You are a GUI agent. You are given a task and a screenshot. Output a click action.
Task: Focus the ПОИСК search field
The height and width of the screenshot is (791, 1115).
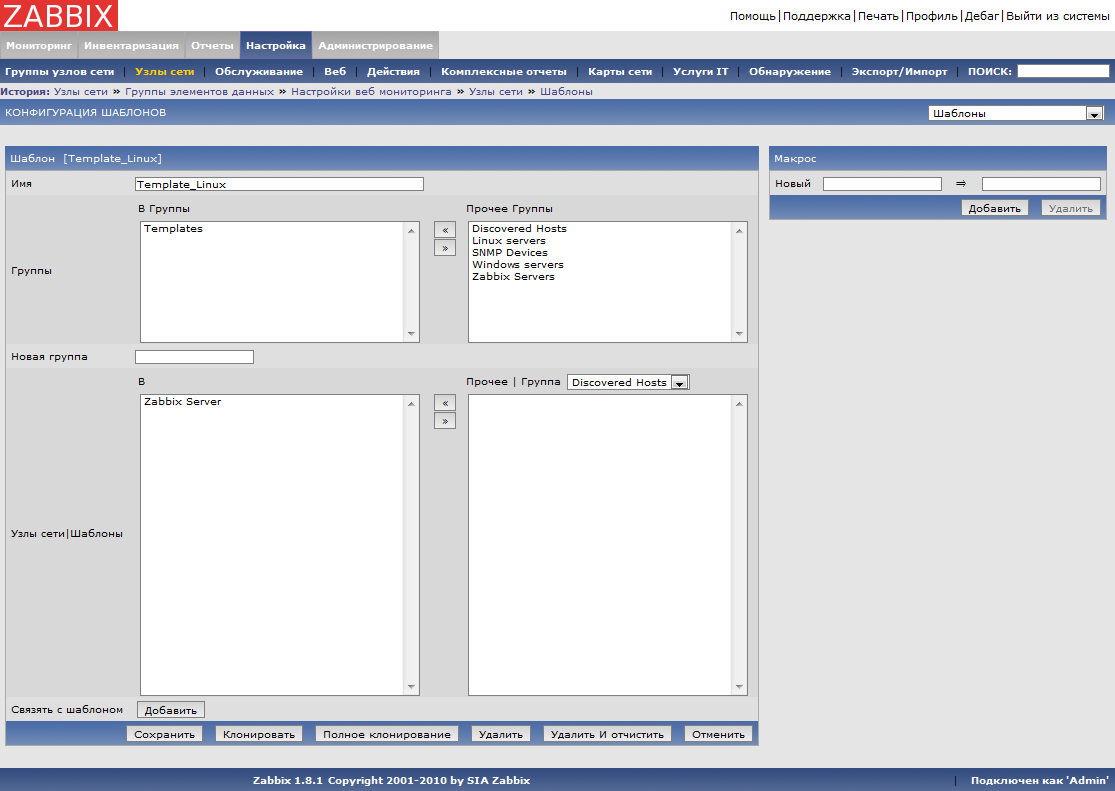(1063, 71)
